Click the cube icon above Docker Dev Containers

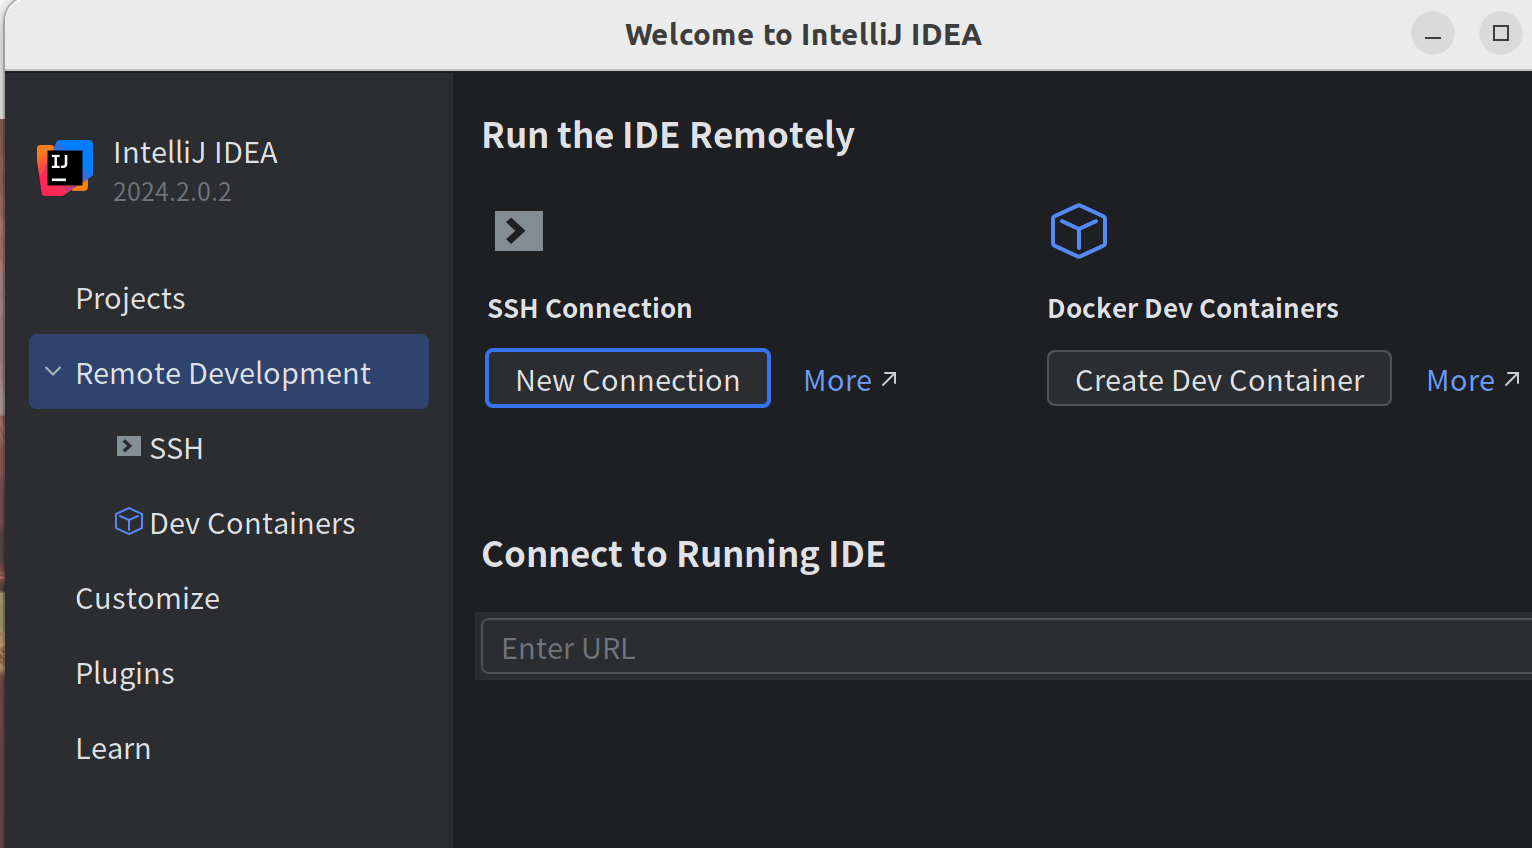click(x=1078, y=231)
